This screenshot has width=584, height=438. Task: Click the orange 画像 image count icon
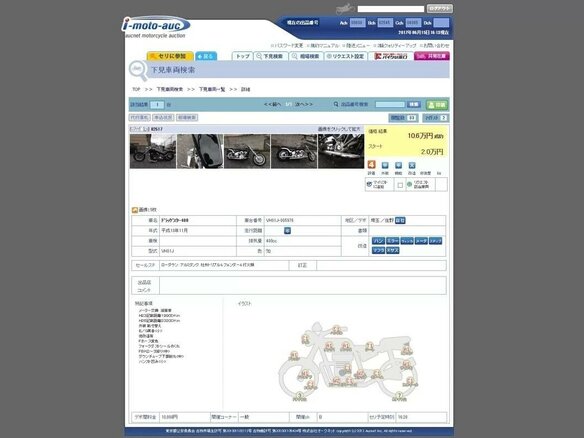click(x=135, y=210)
